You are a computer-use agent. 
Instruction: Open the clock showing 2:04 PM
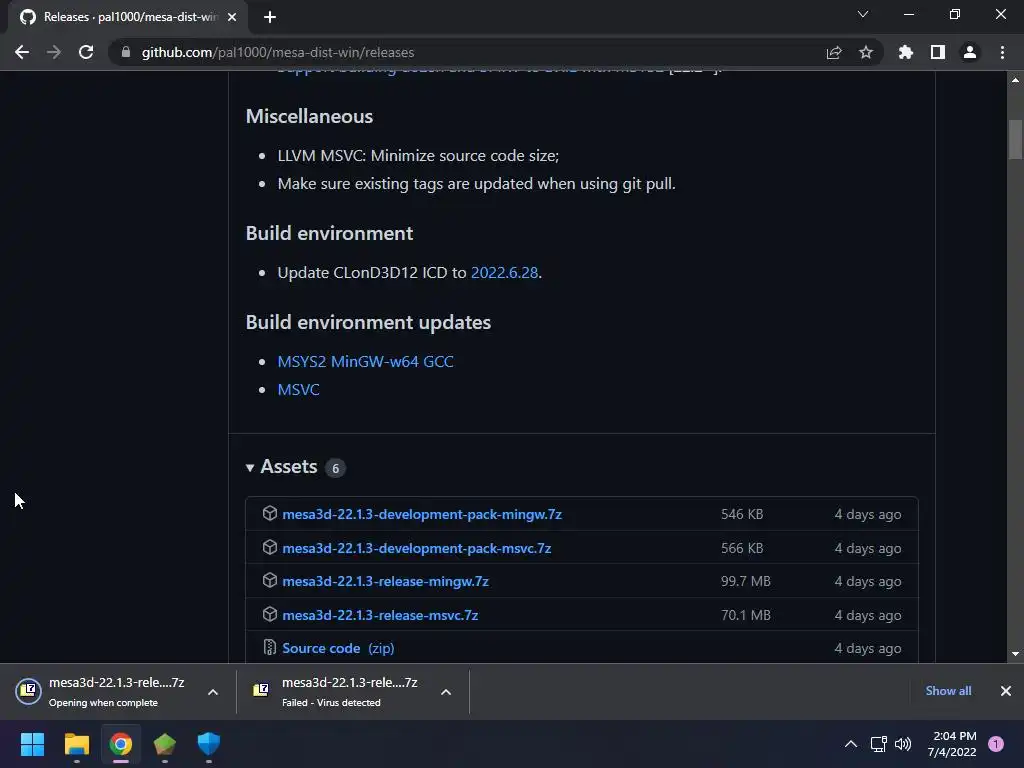click(952, 744)
